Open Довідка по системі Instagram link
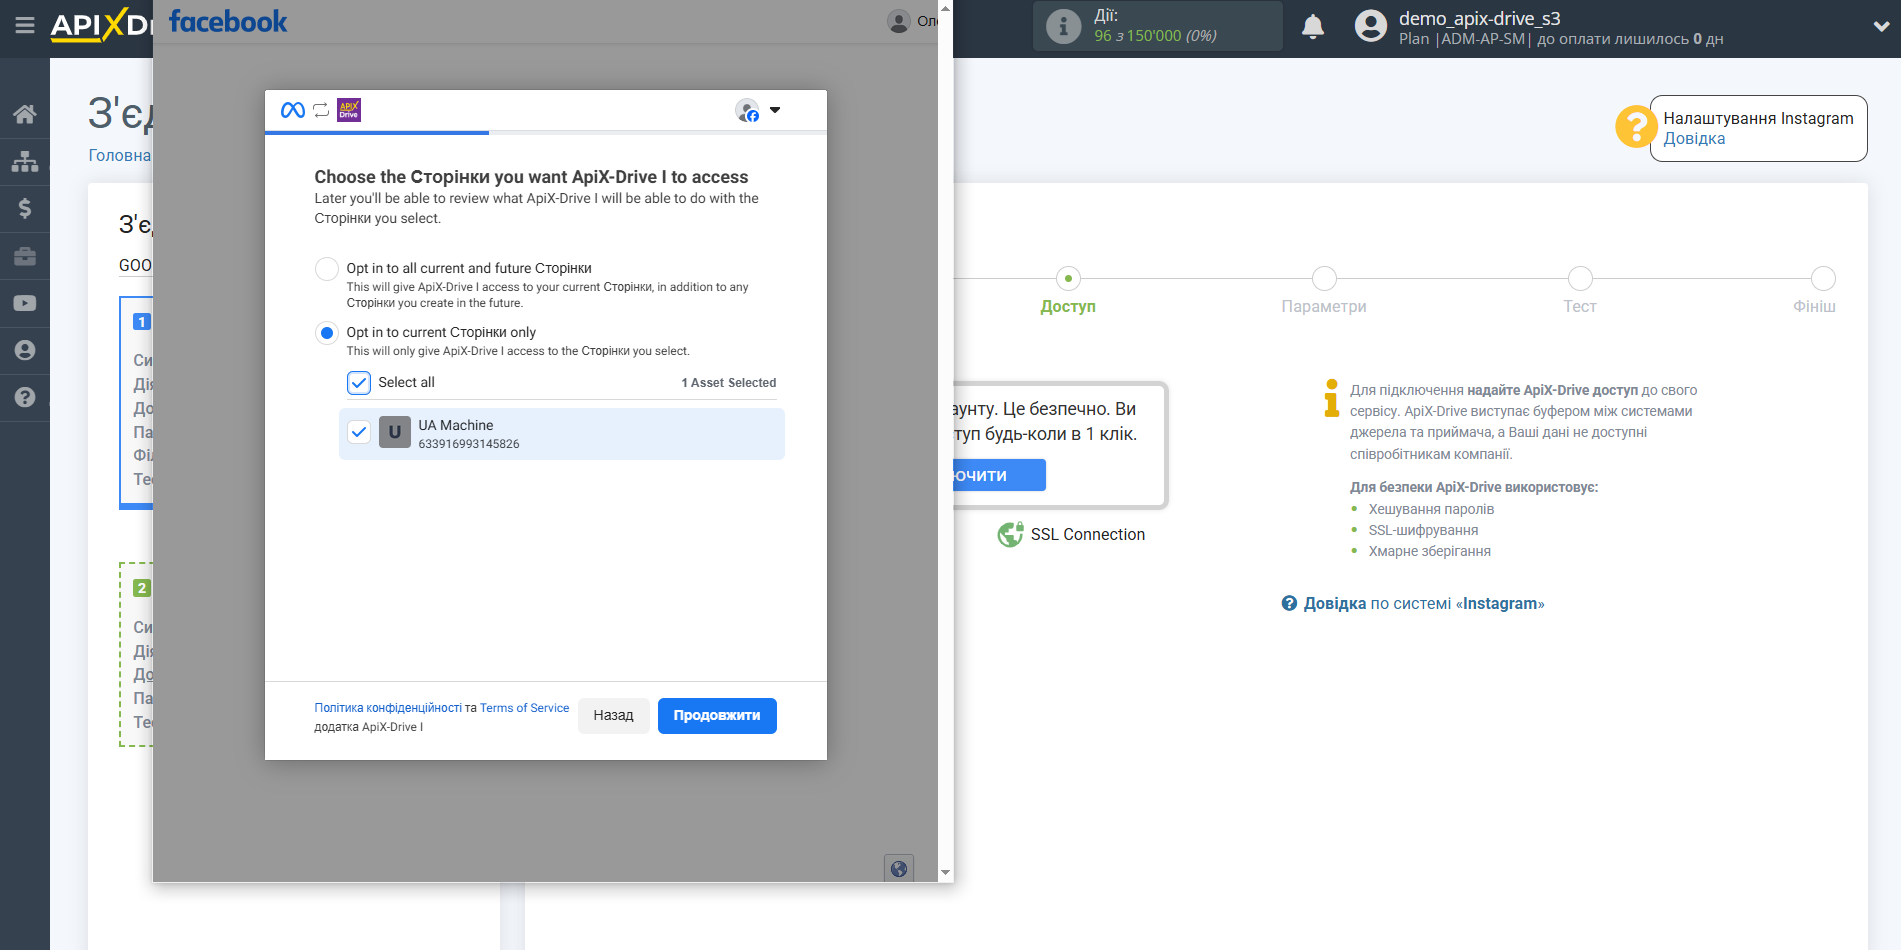 1424,604
